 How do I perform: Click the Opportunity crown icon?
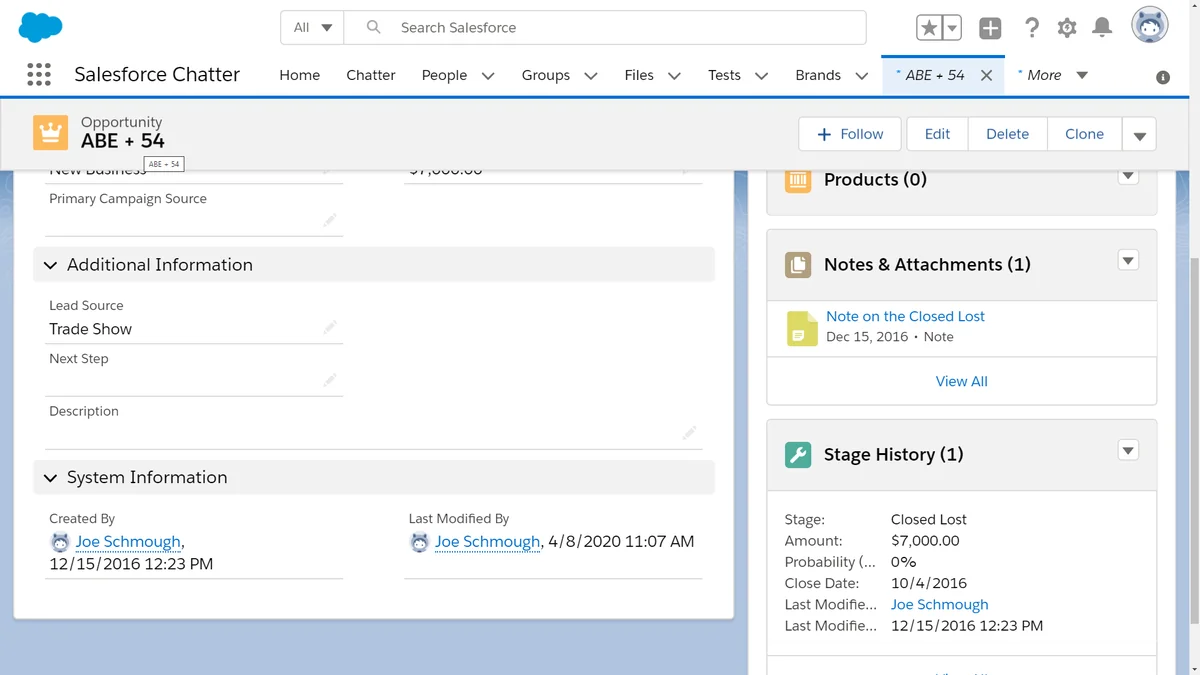pos(51,132)
